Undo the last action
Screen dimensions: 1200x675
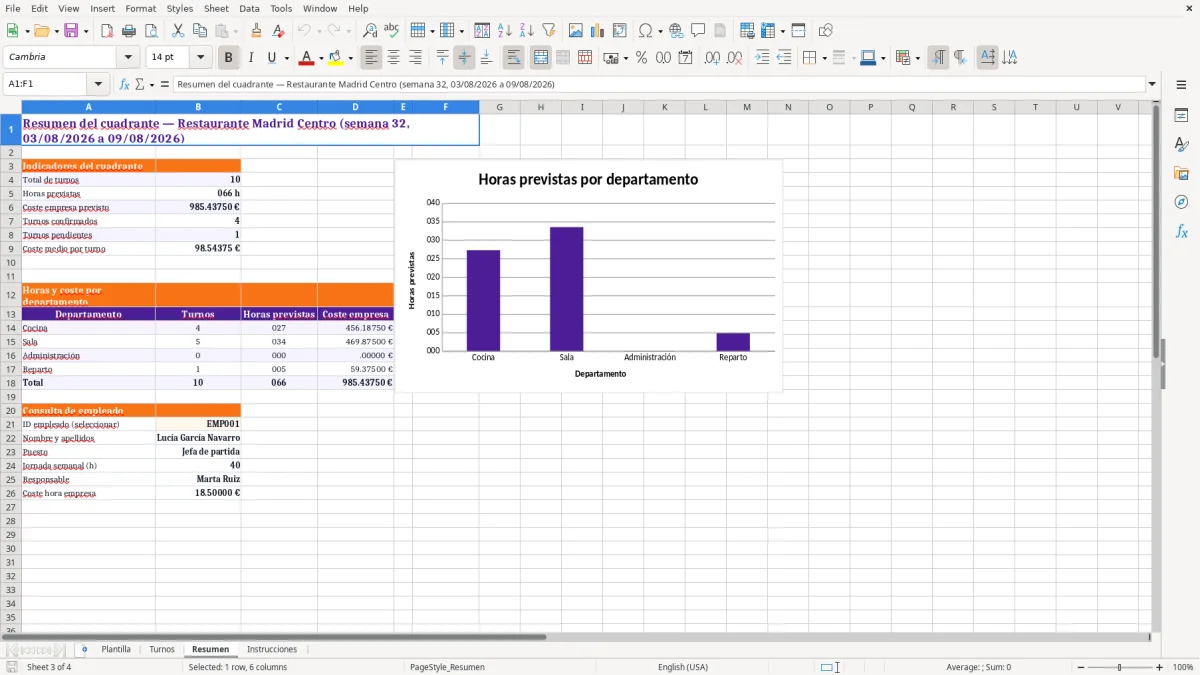tap(304, 31)
